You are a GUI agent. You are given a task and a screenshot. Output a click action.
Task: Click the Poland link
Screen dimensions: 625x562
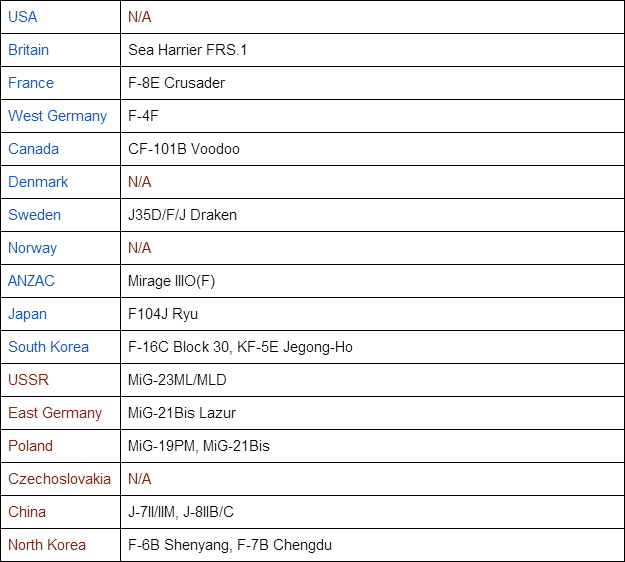[30, 446]
